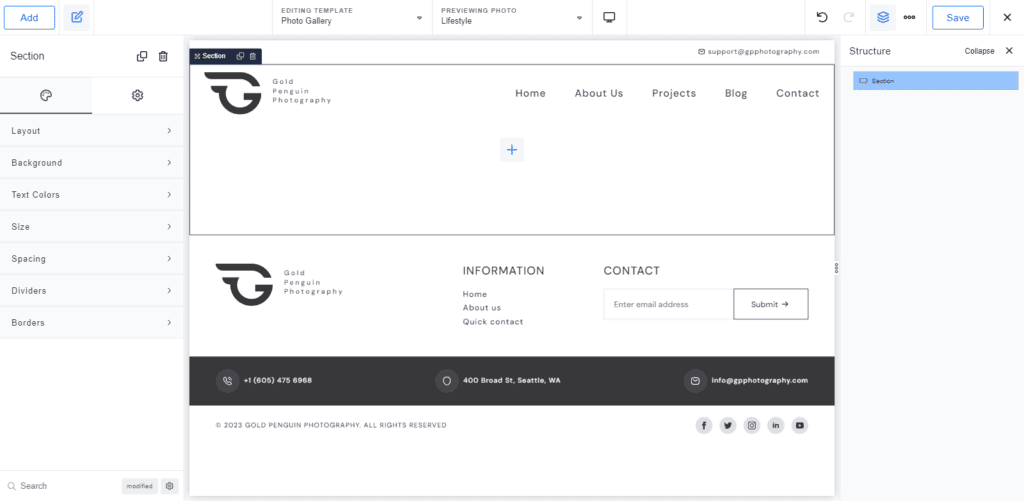Click the Add button

coord(29,17)
